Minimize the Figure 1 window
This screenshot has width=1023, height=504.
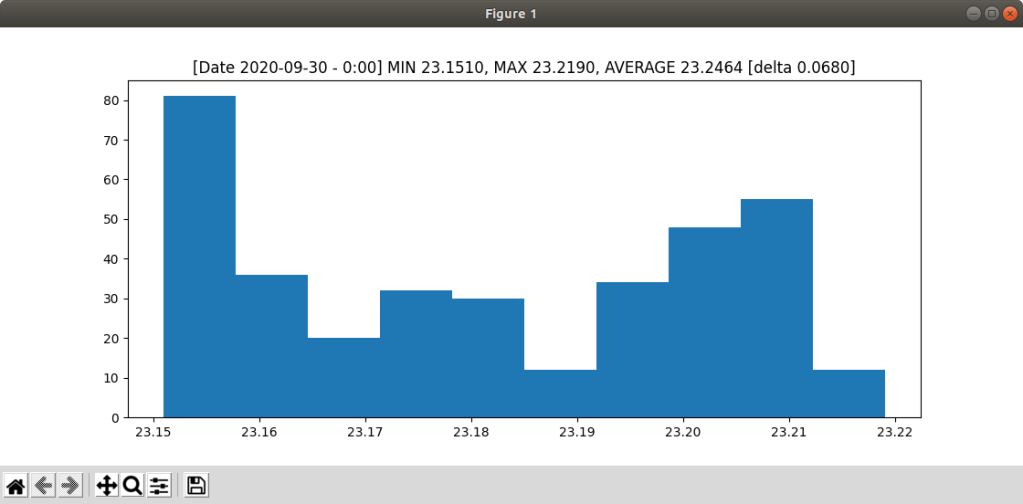pyautogui.click(x=973, y=13)
